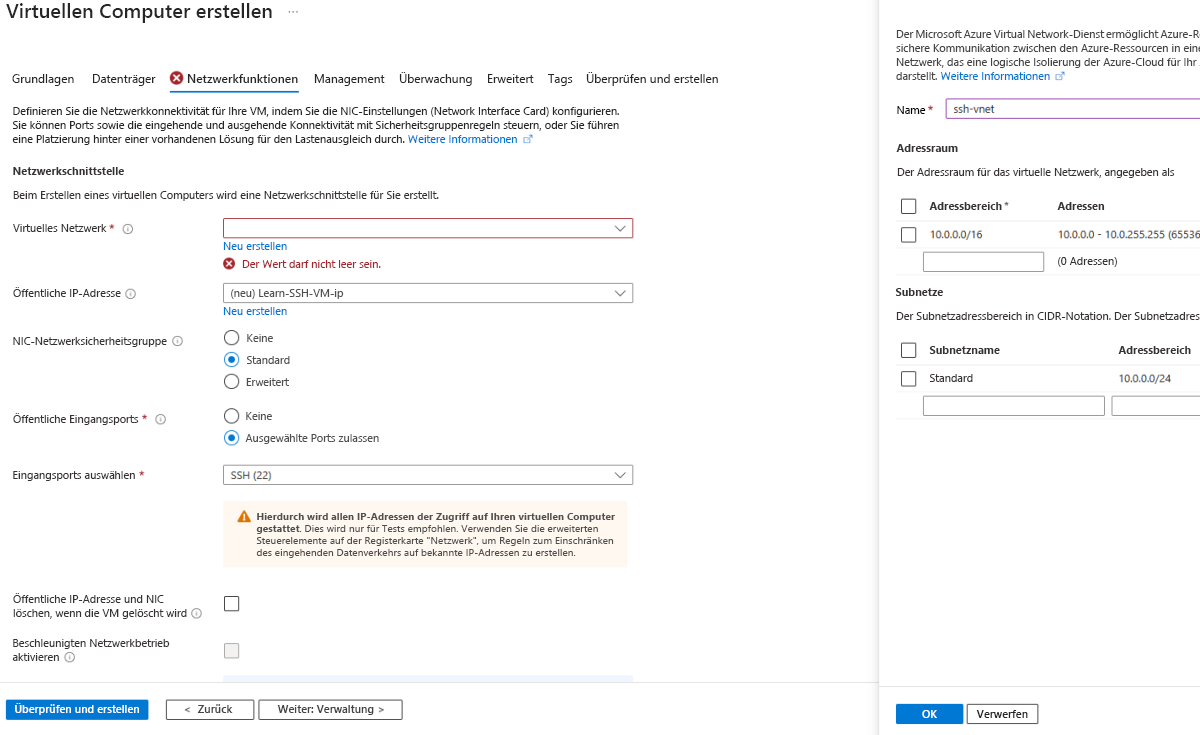The width and height of the screenshot is (1200, 735).
Task: Open the Eingangsports auswählen dropdown showing SSH (22)
Action: [x=427, y=474]
